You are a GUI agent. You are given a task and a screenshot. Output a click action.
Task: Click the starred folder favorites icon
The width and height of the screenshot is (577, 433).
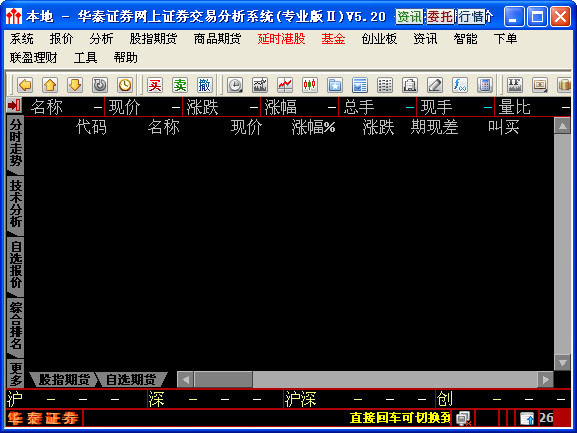click(335, 85)
